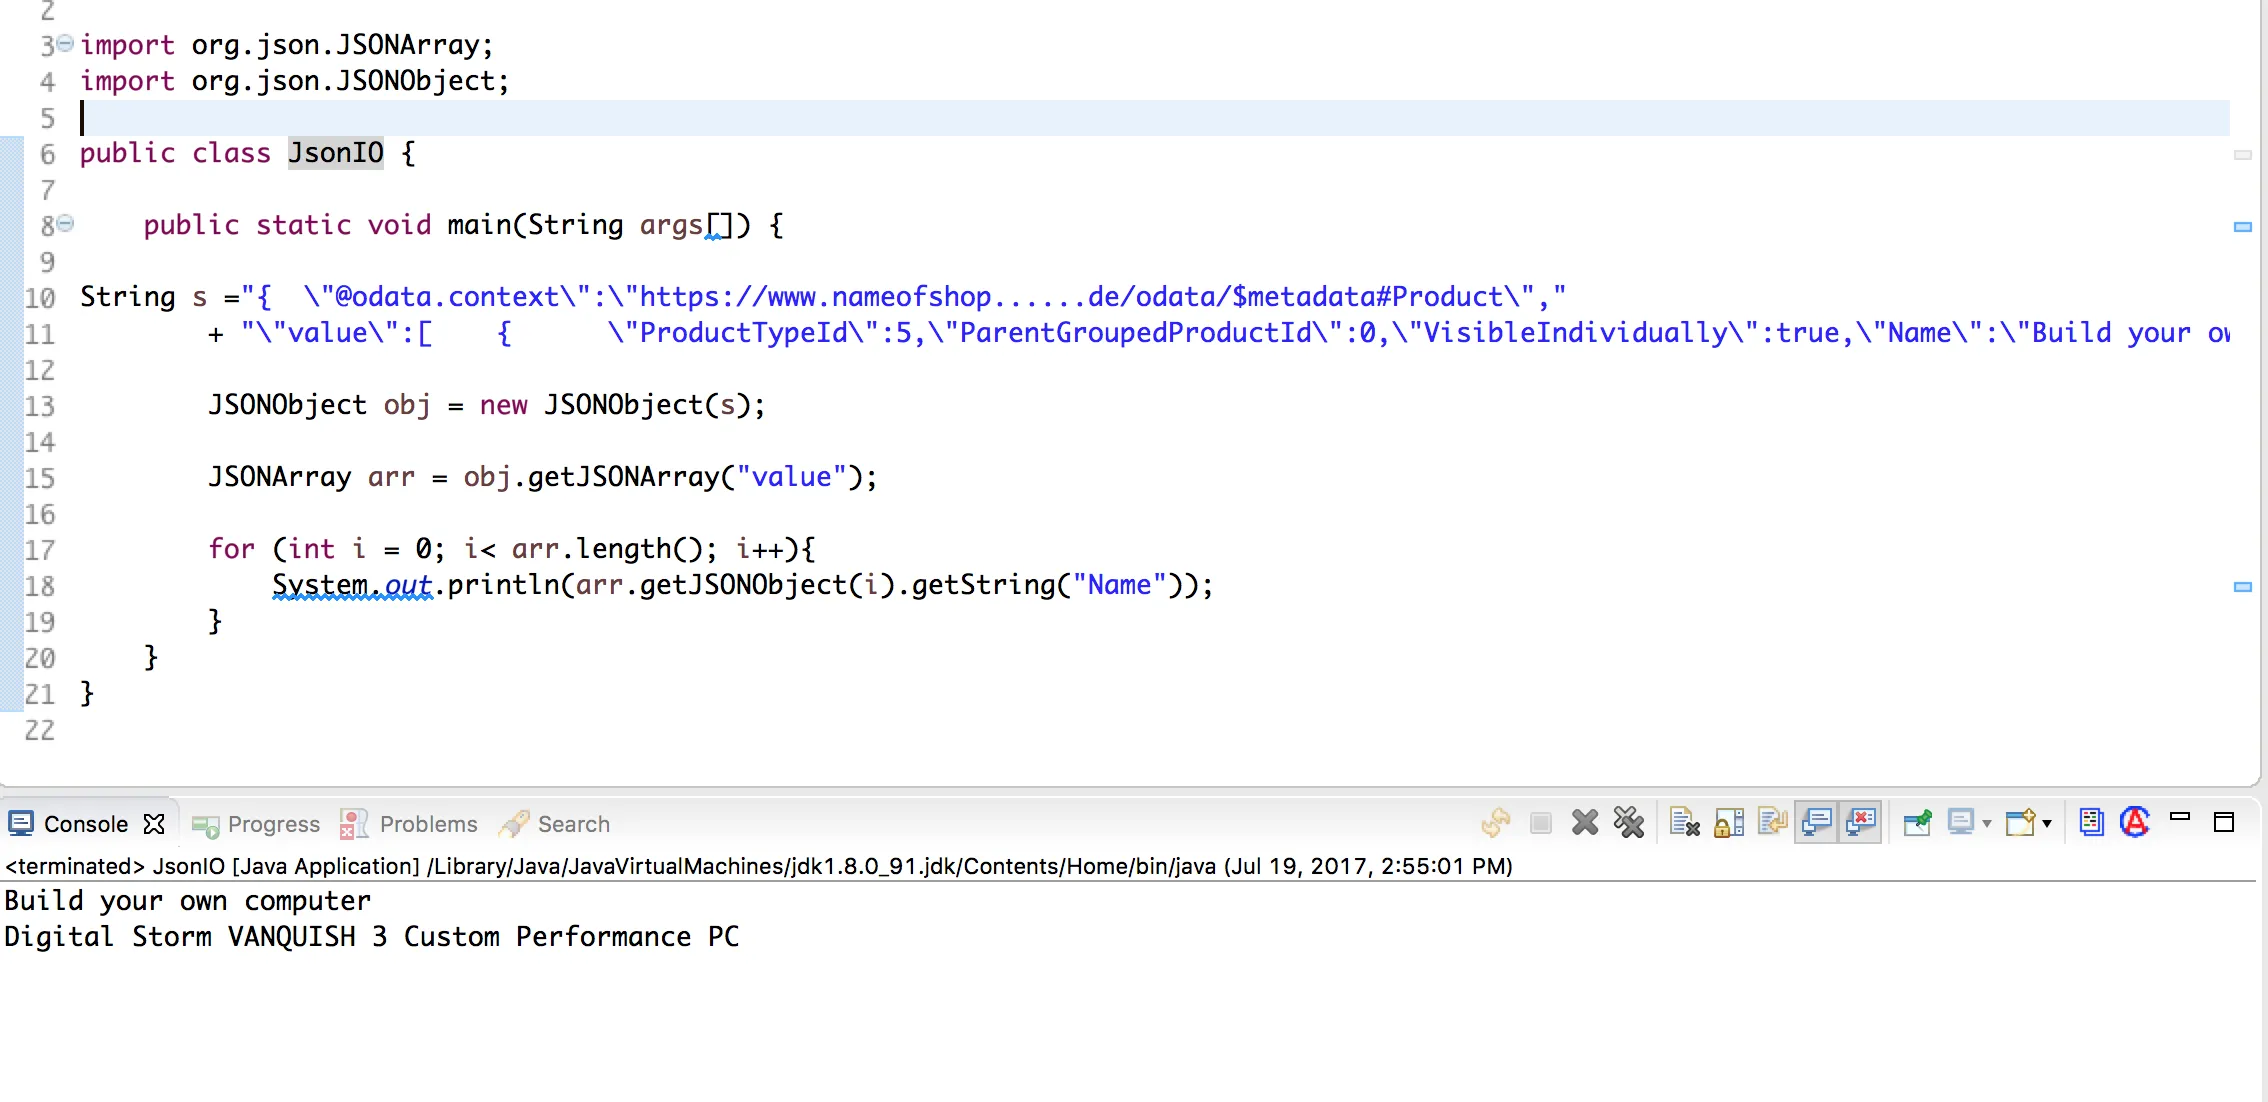Viewport: 2268px width, 1102px height.
Task: Open the Display Selected Console dropdown
Action: (1986, 824)
